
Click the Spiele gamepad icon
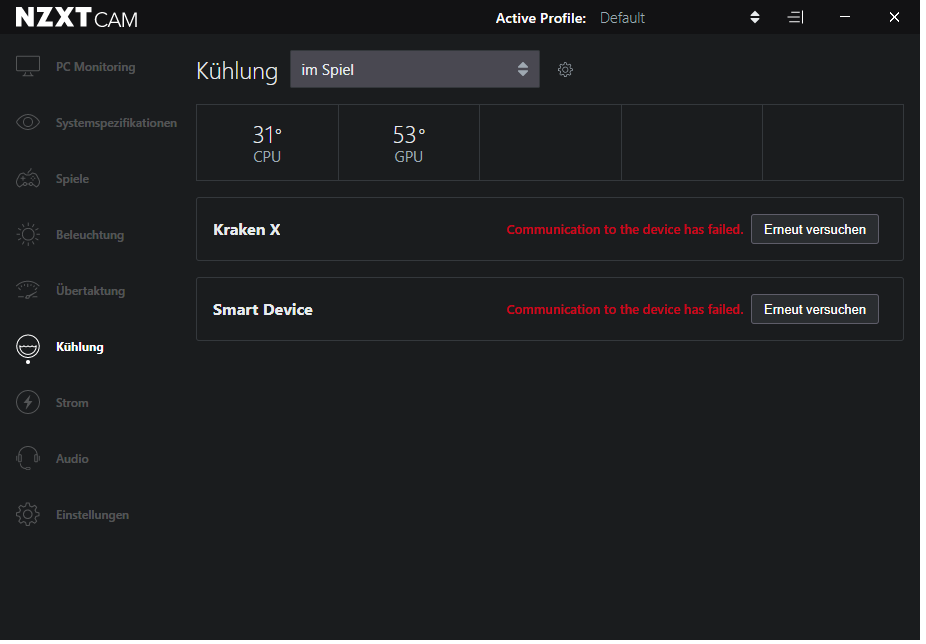(28, 178)
